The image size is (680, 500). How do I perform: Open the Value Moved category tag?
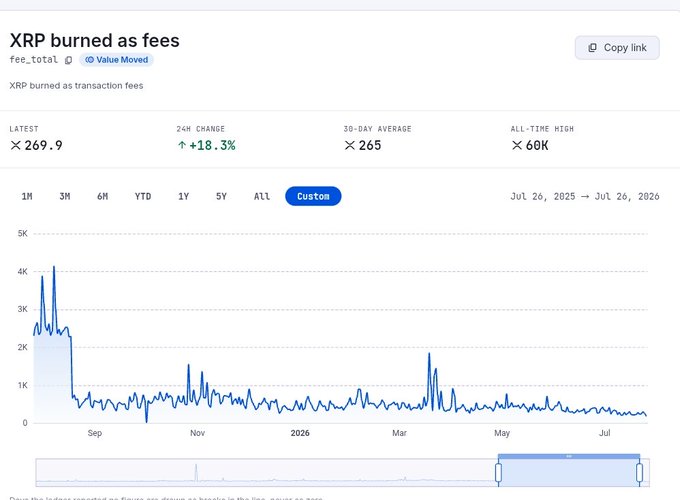(116, 60)
